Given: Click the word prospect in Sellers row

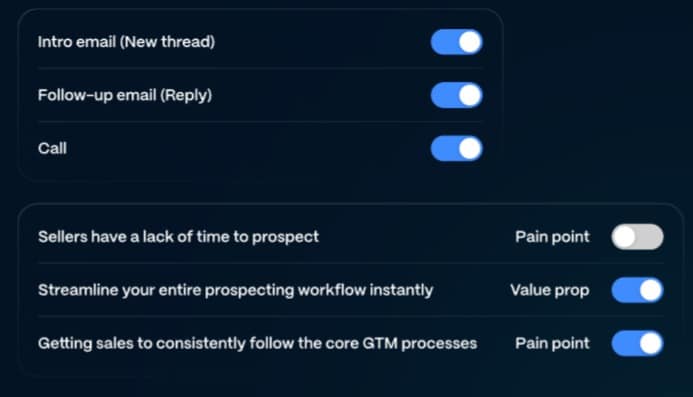Looking at the screenshot, I should pyautogui.click(x=285, y=237).
